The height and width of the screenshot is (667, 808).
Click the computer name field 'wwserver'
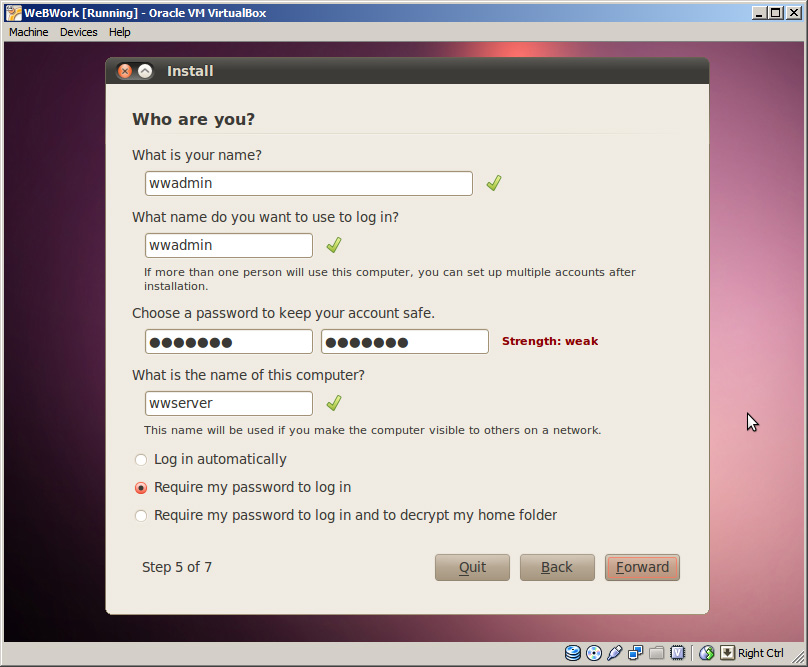coord(229,403)
